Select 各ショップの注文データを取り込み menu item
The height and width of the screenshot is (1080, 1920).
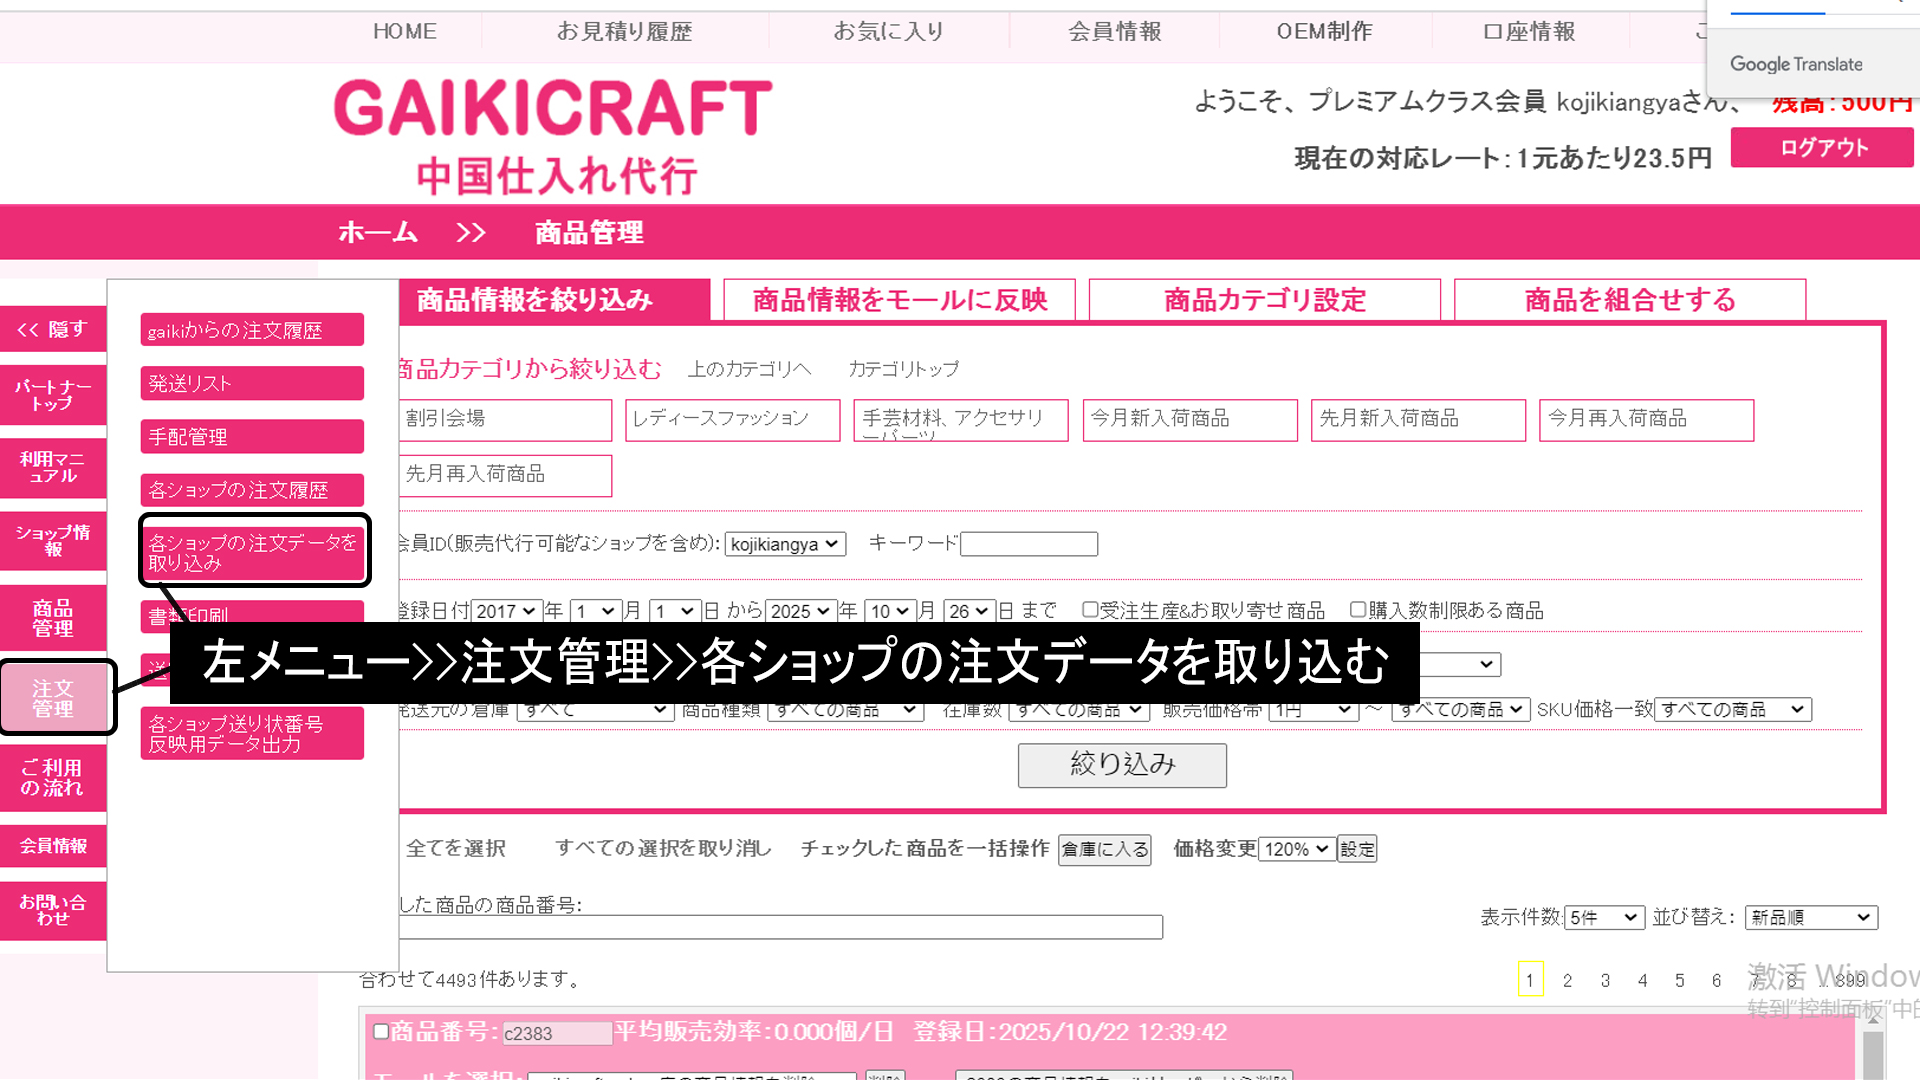click(253, 552)
